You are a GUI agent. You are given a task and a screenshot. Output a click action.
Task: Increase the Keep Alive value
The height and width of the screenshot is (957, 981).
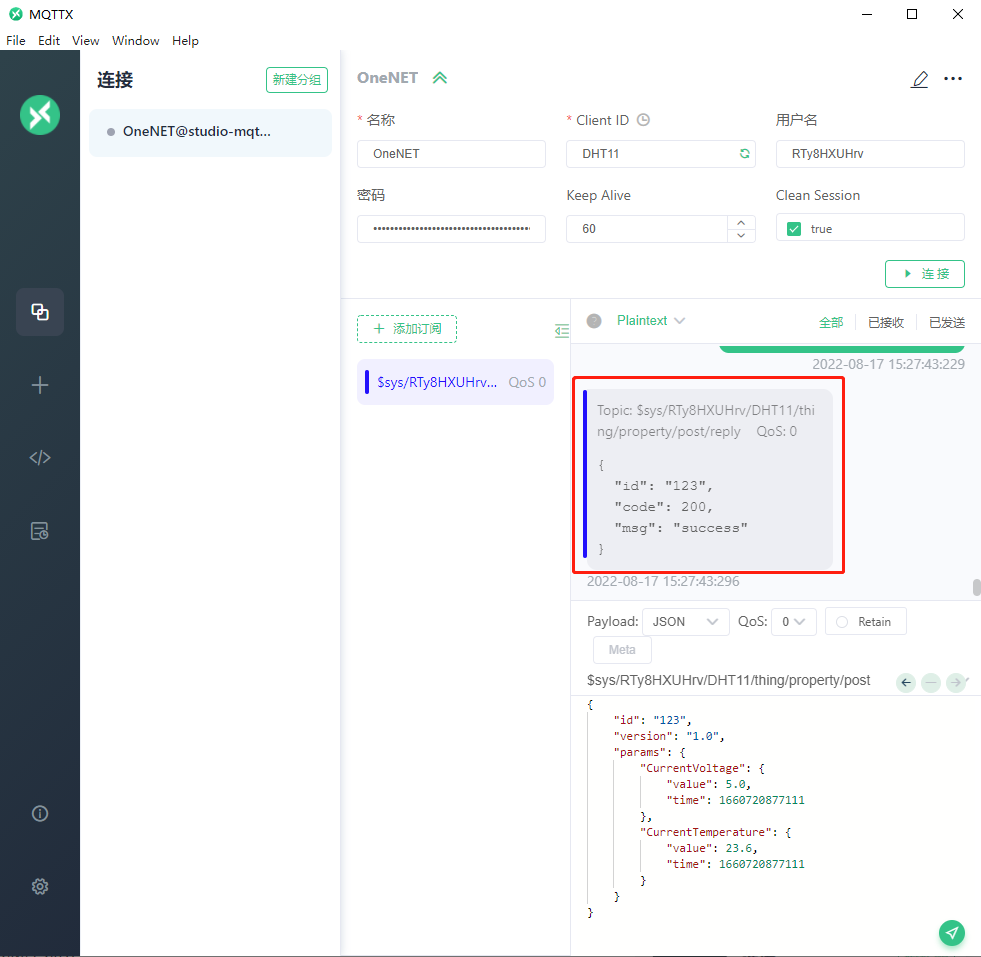[741, 223]
